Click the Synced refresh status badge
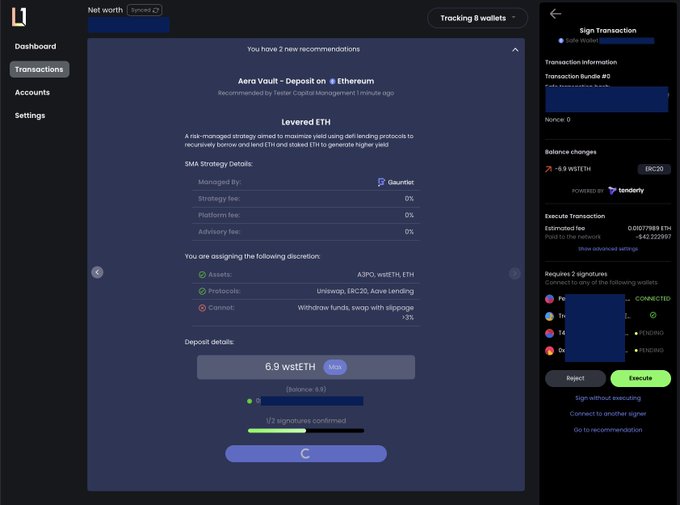680x505 pixels. point(144,10)
